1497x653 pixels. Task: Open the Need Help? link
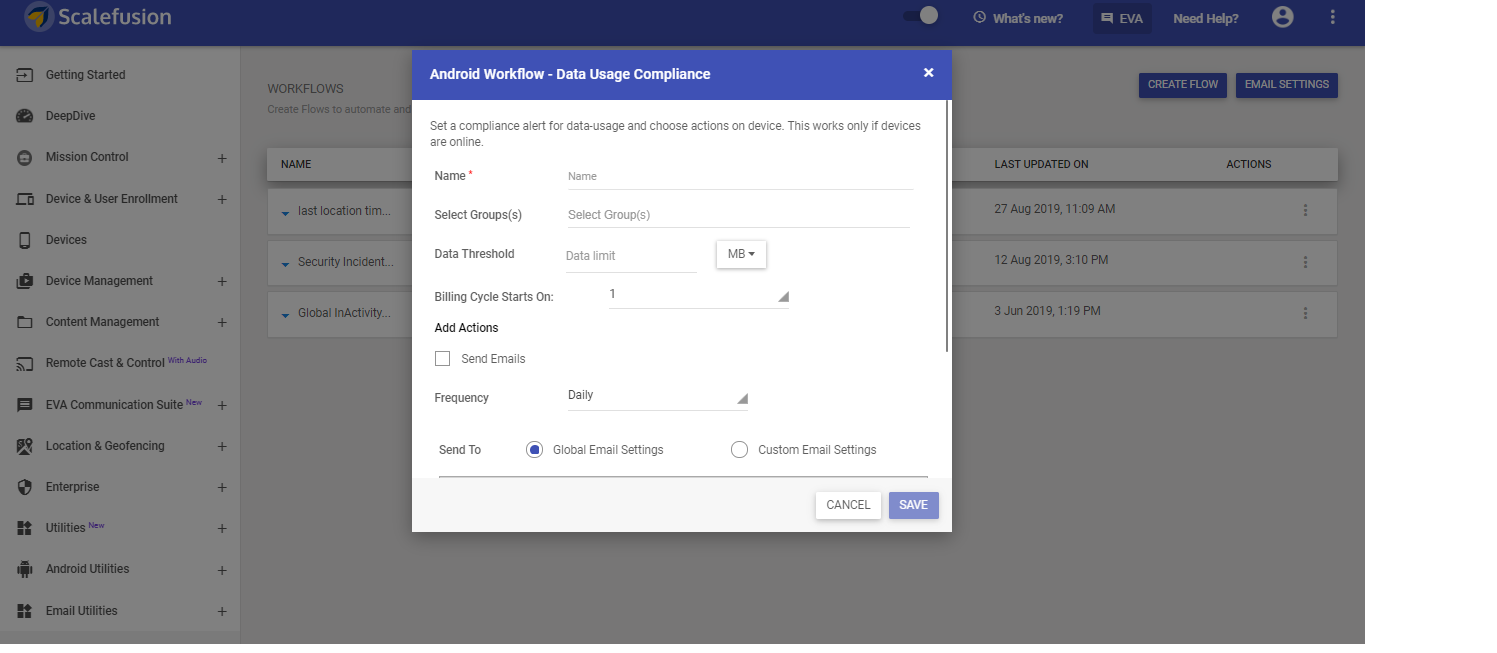(x=1205, y=18)
